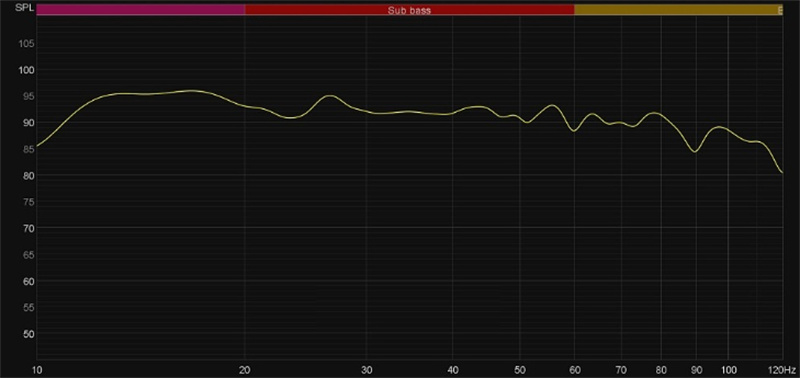Click the 20 Hz x-axis label
The height and width of the screenshot is (378, 800).
(245, 369)
